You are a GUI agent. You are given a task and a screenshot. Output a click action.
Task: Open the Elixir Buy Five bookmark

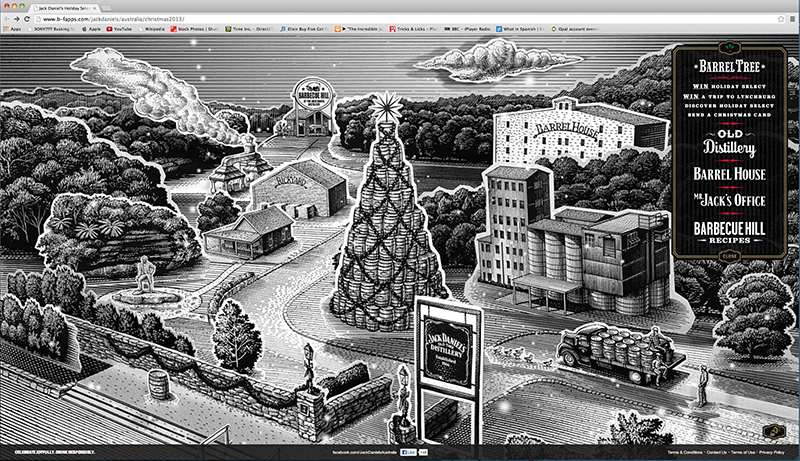304,29
